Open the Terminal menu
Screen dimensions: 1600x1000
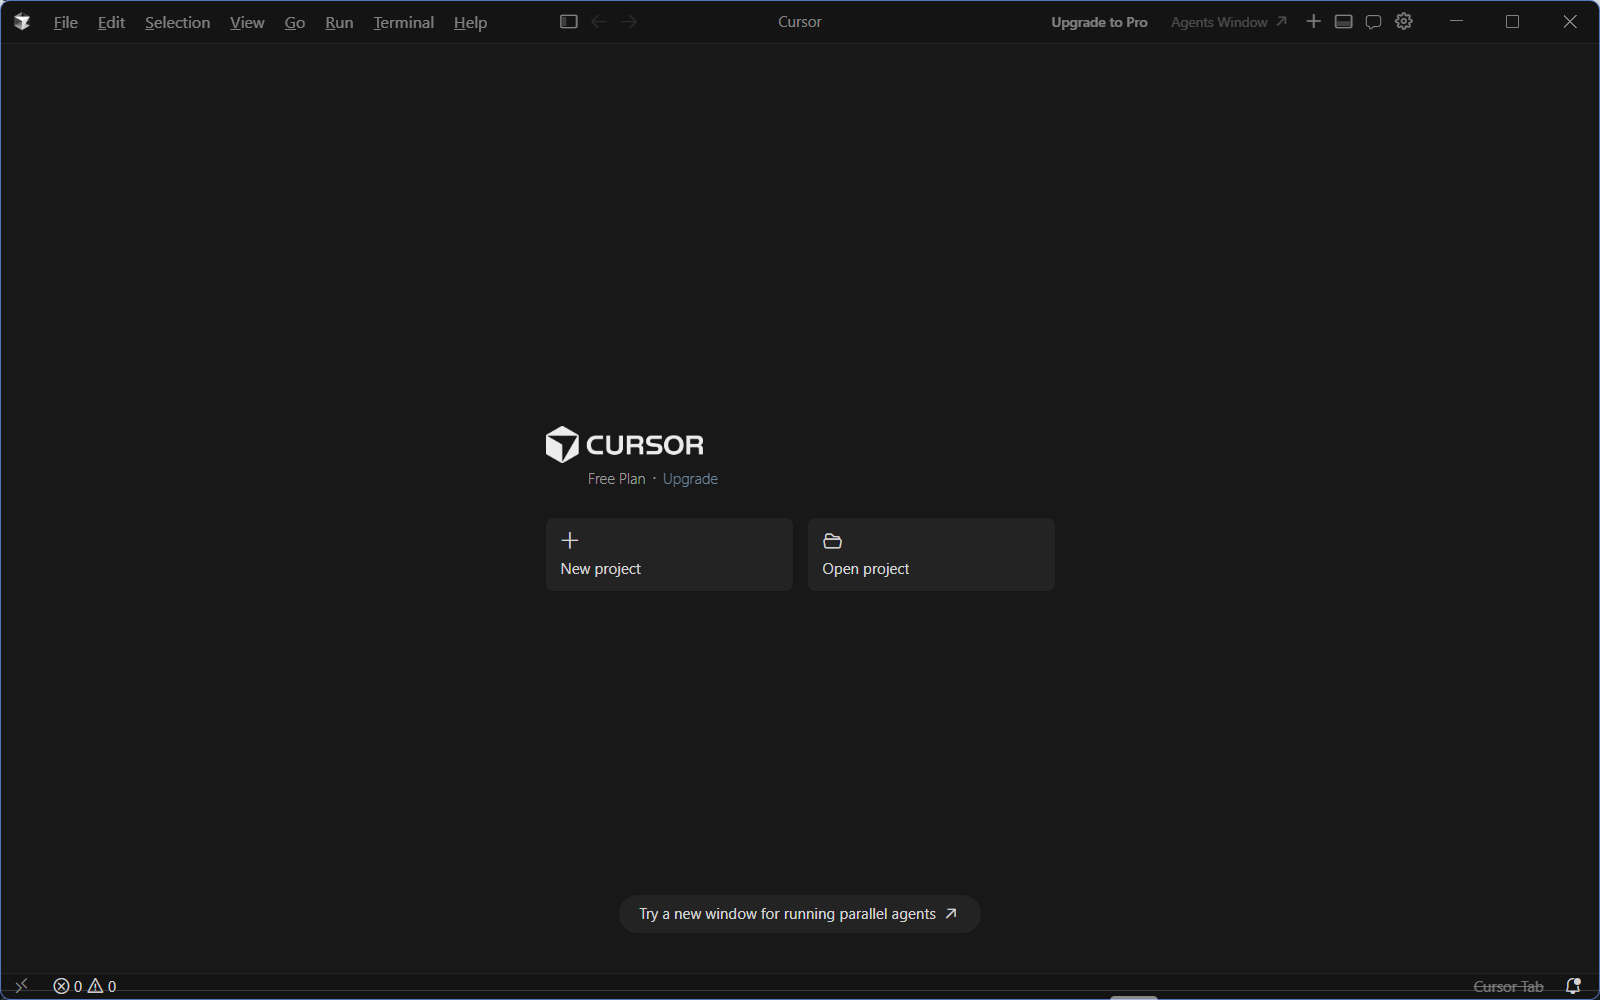coord(403,22)
